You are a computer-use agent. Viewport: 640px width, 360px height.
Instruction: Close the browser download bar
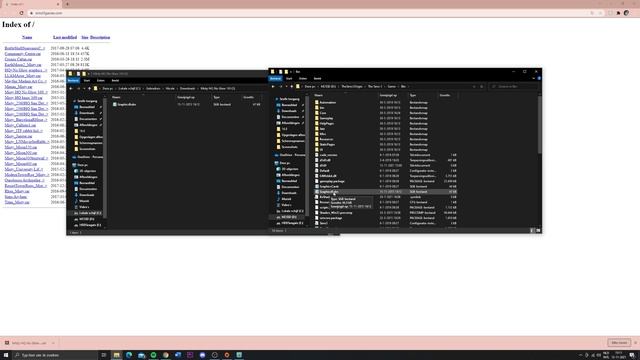coord(635,343)
